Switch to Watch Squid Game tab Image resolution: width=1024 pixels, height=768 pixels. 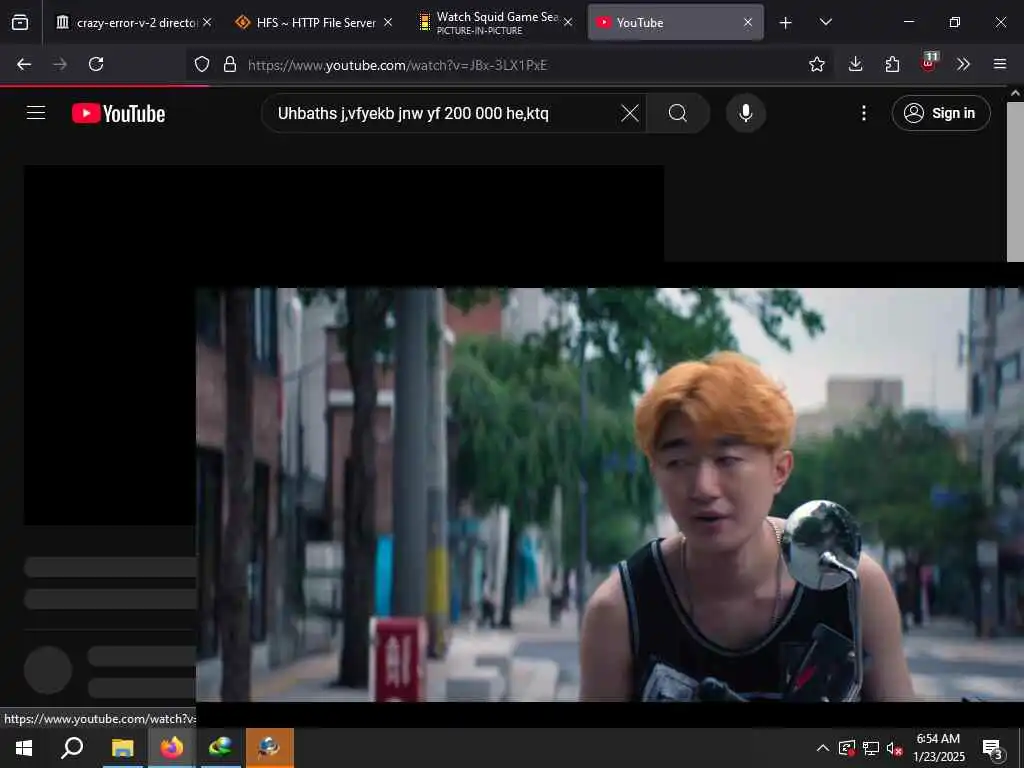tap(496, 22)
